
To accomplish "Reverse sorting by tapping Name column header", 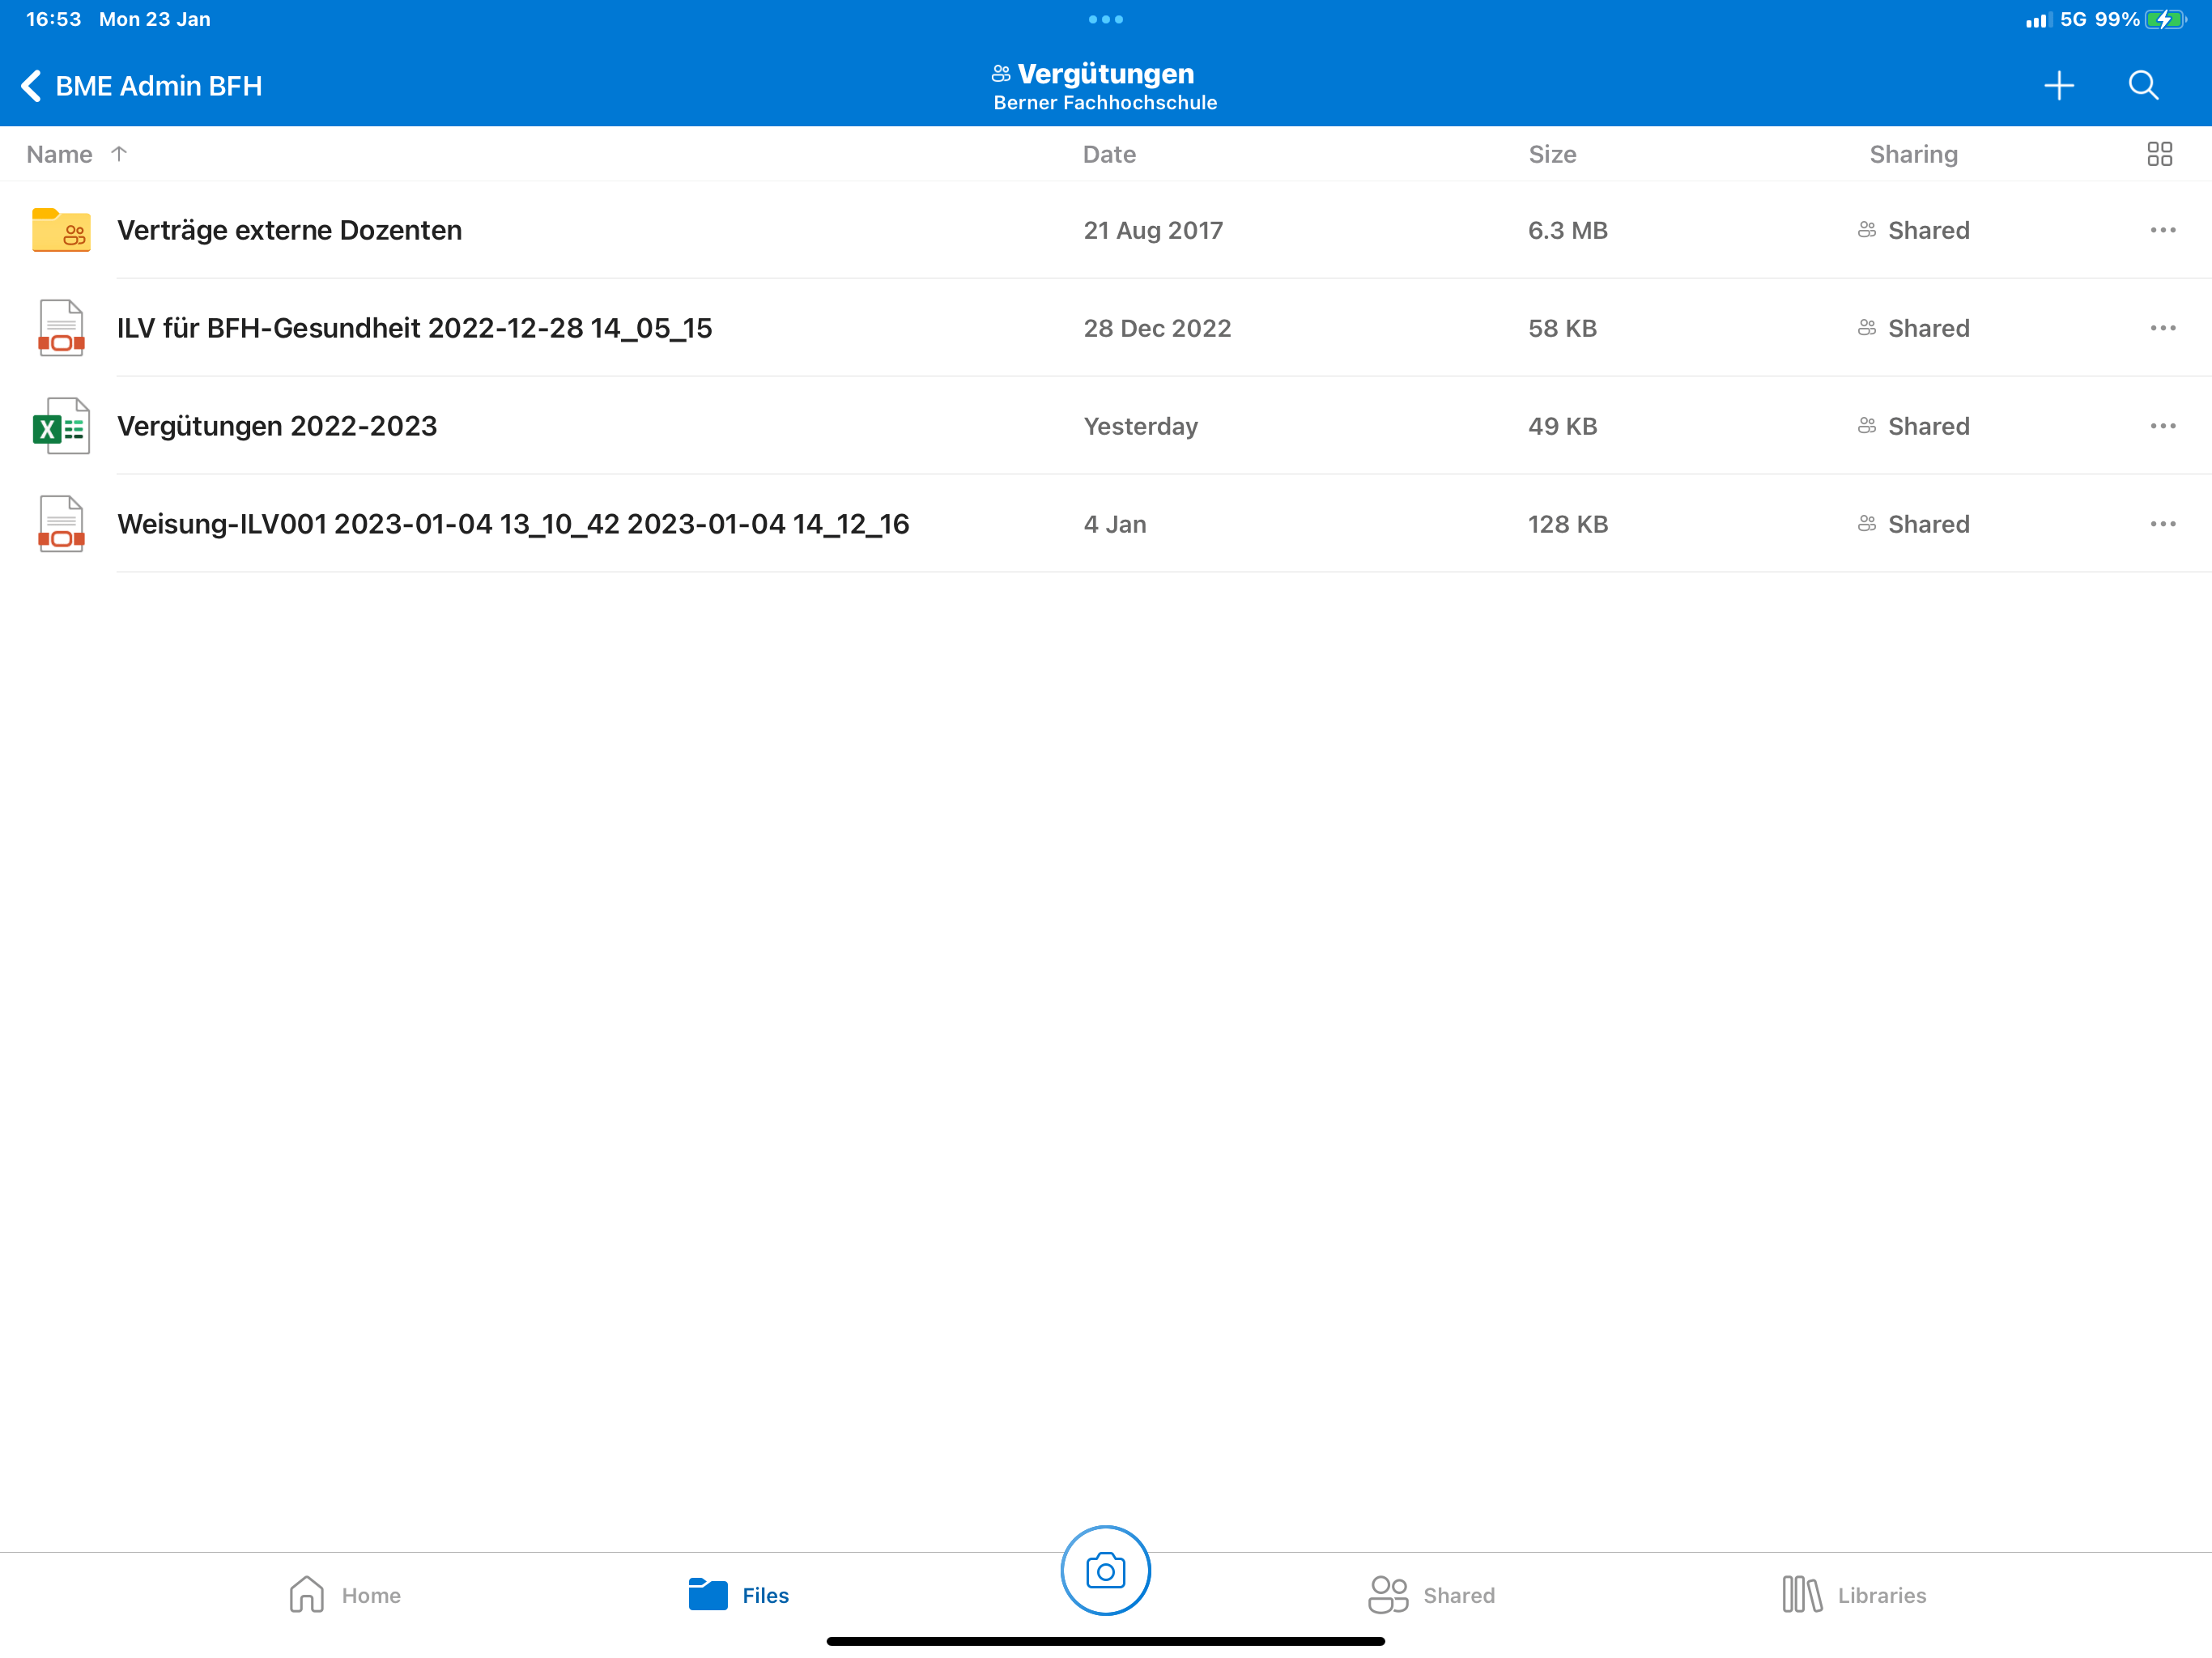I will click(x=59, y=153).
